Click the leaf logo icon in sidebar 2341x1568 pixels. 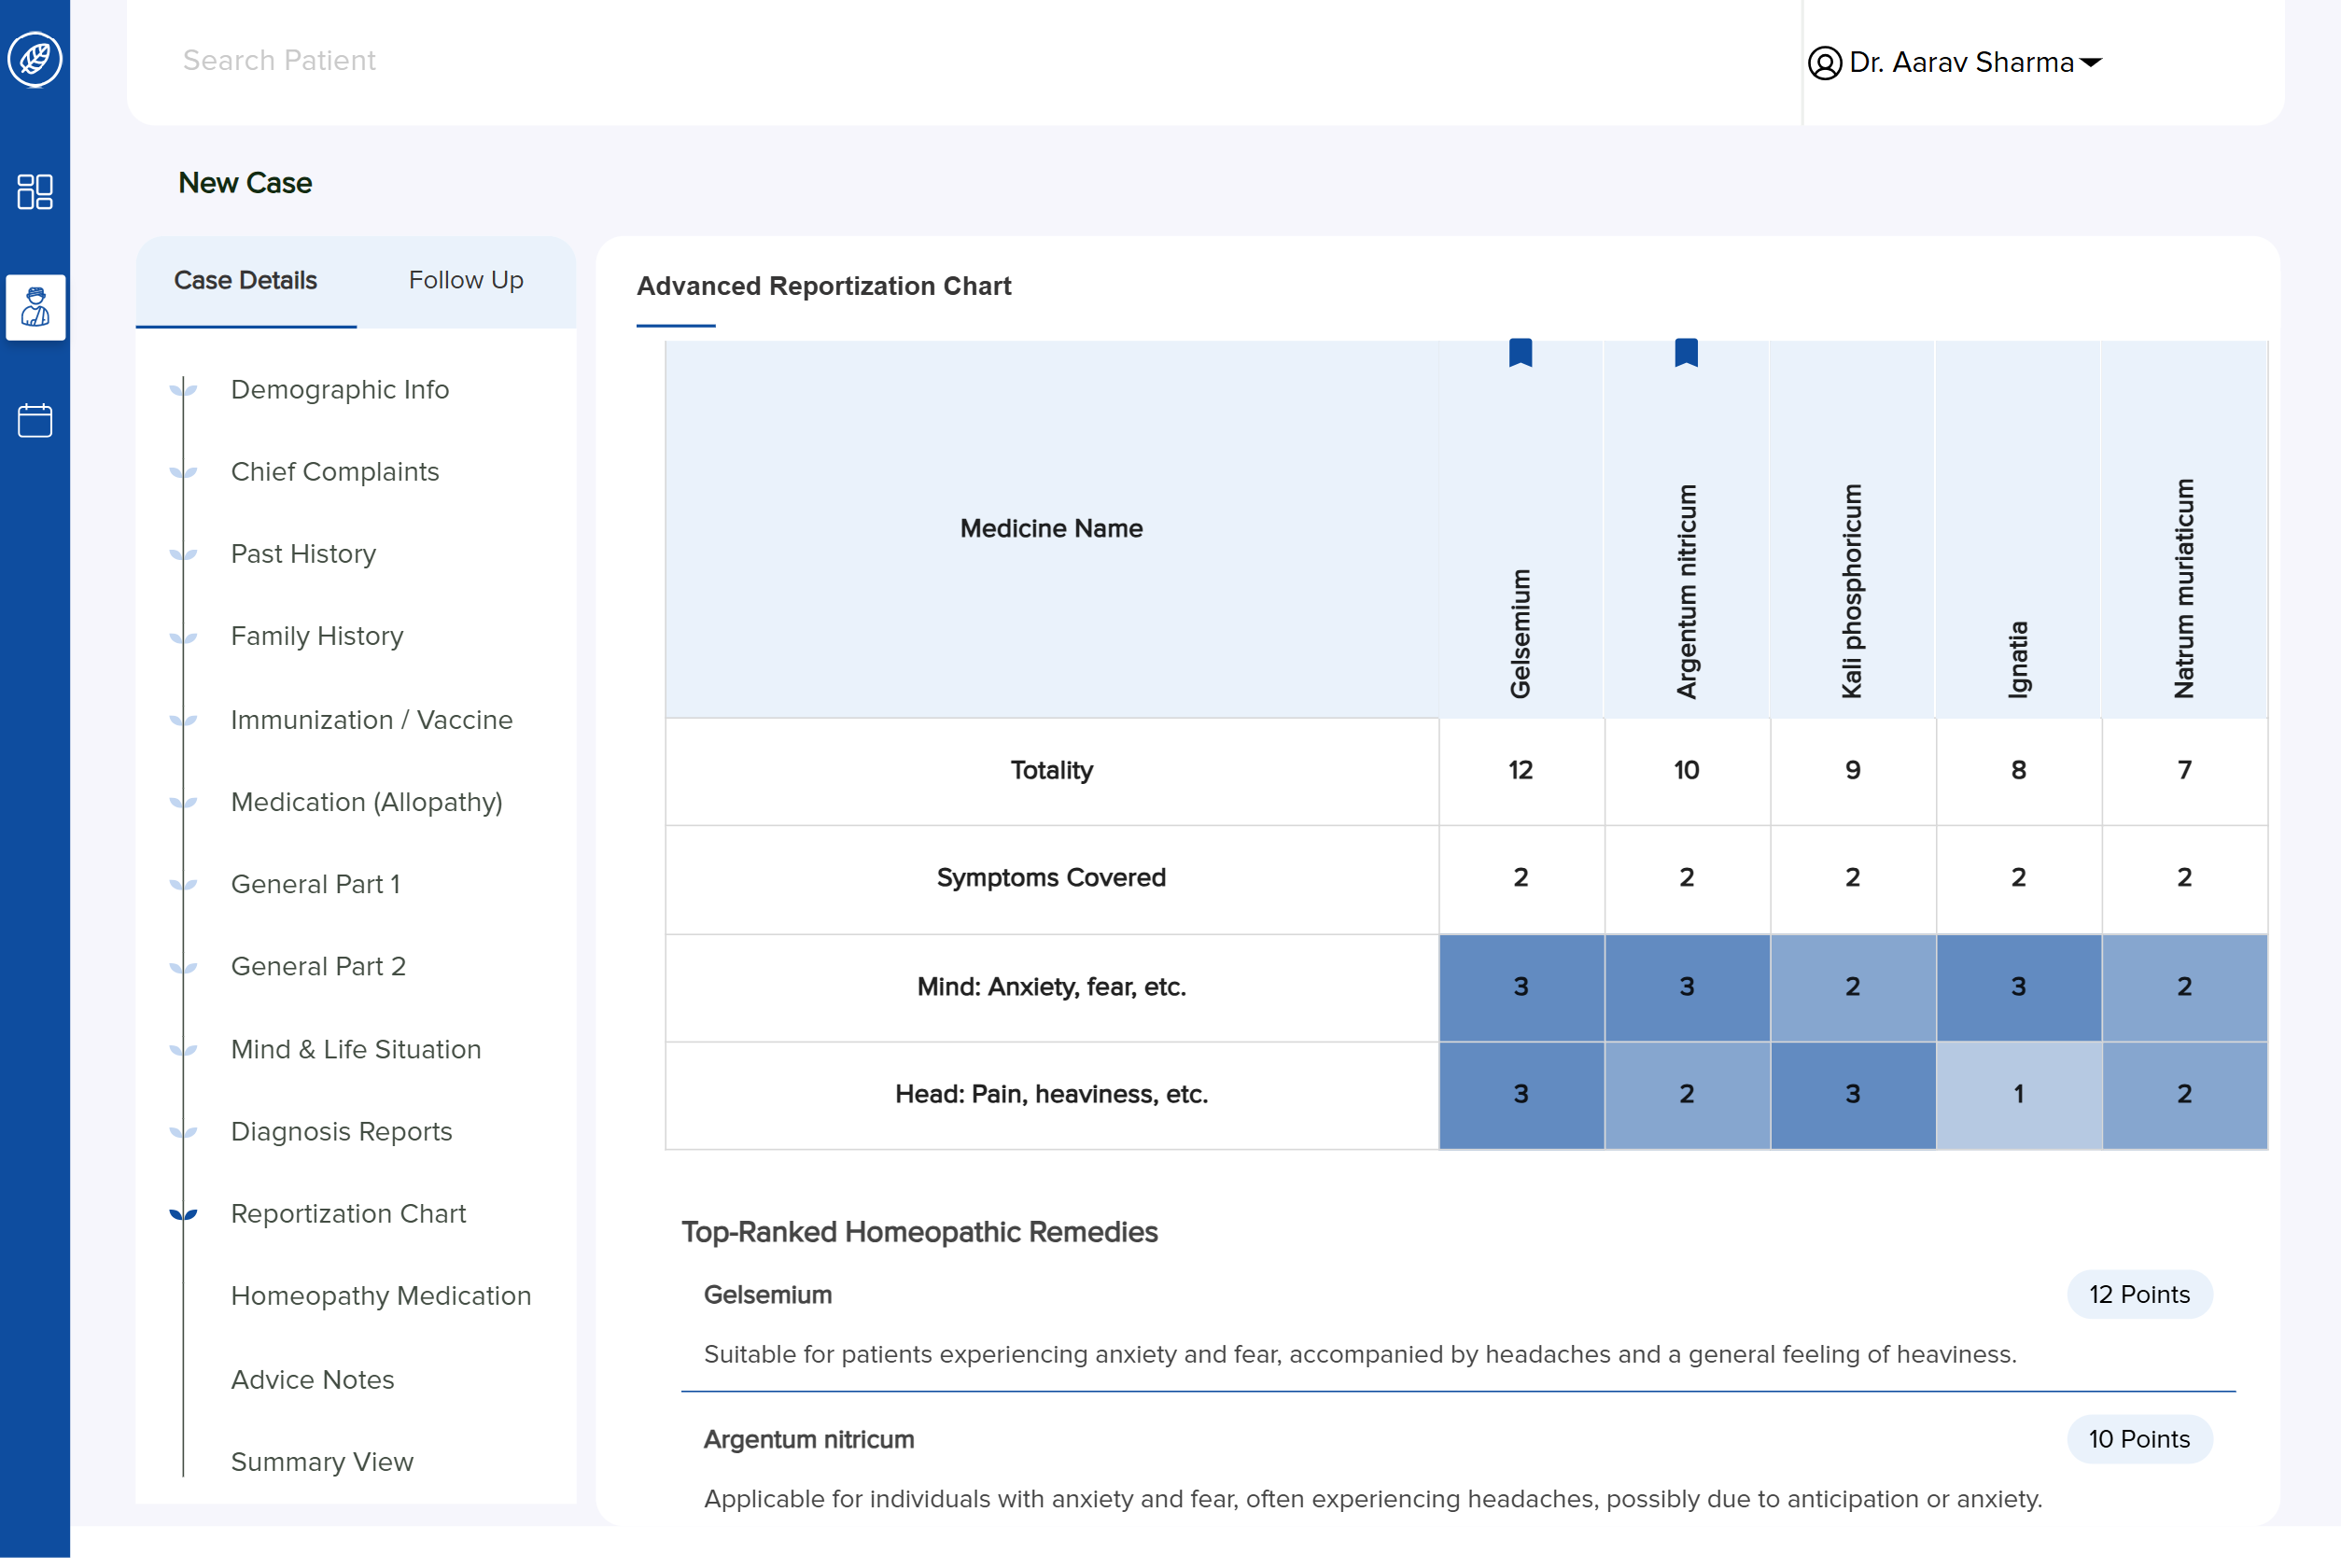[35, 59]
